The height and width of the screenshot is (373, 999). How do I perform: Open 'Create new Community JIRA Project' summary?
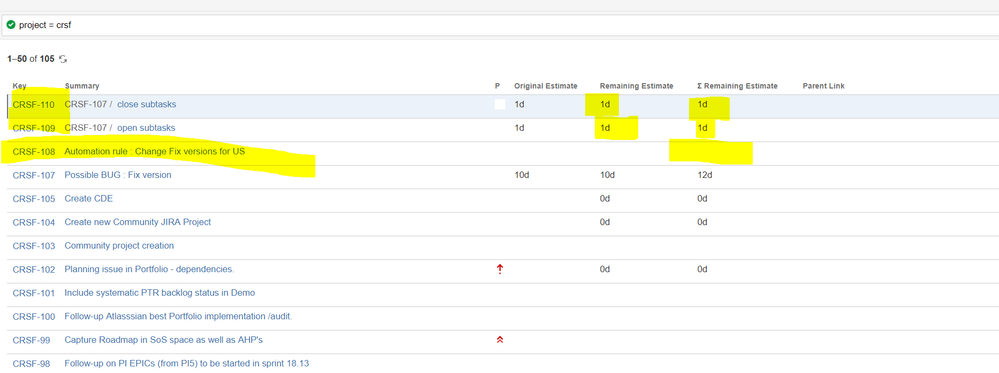point(138,222)
